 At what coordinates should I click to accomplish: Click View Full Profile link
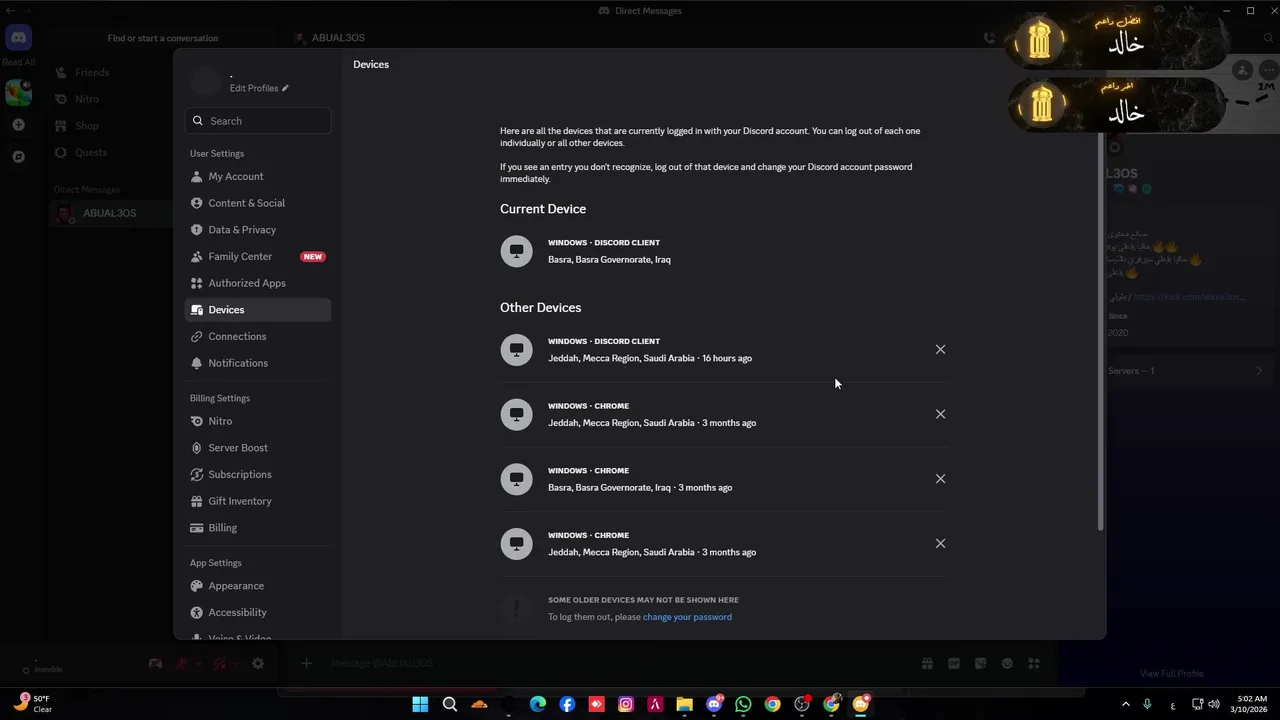coord(1172,674)
